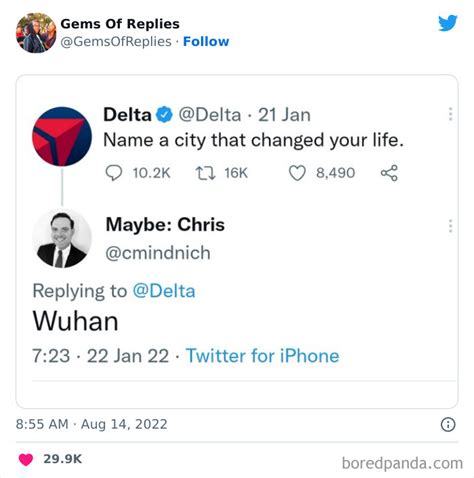Screen dimensions: 474x478
Task: Click the retweet icon on Delta's tweet
Action: tap(205, 173)
